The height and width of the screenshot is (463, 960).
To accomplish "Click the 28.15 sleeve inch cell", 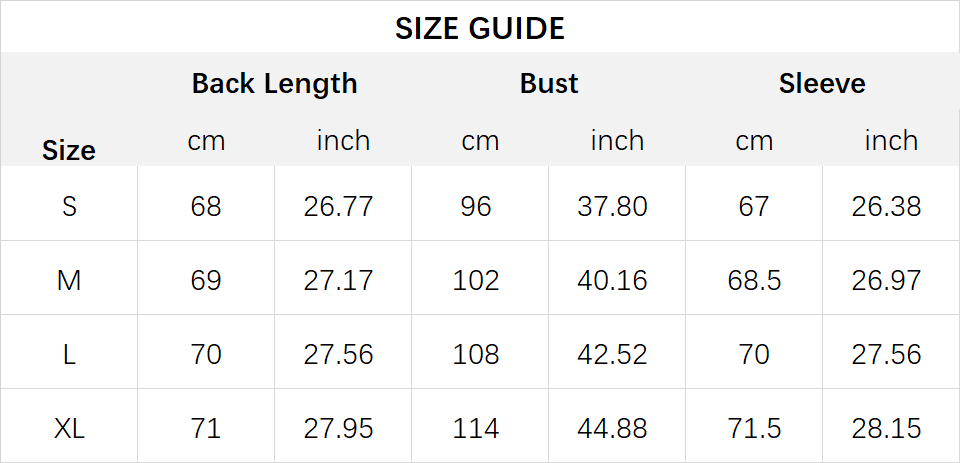I will click(x=886, y=429).
